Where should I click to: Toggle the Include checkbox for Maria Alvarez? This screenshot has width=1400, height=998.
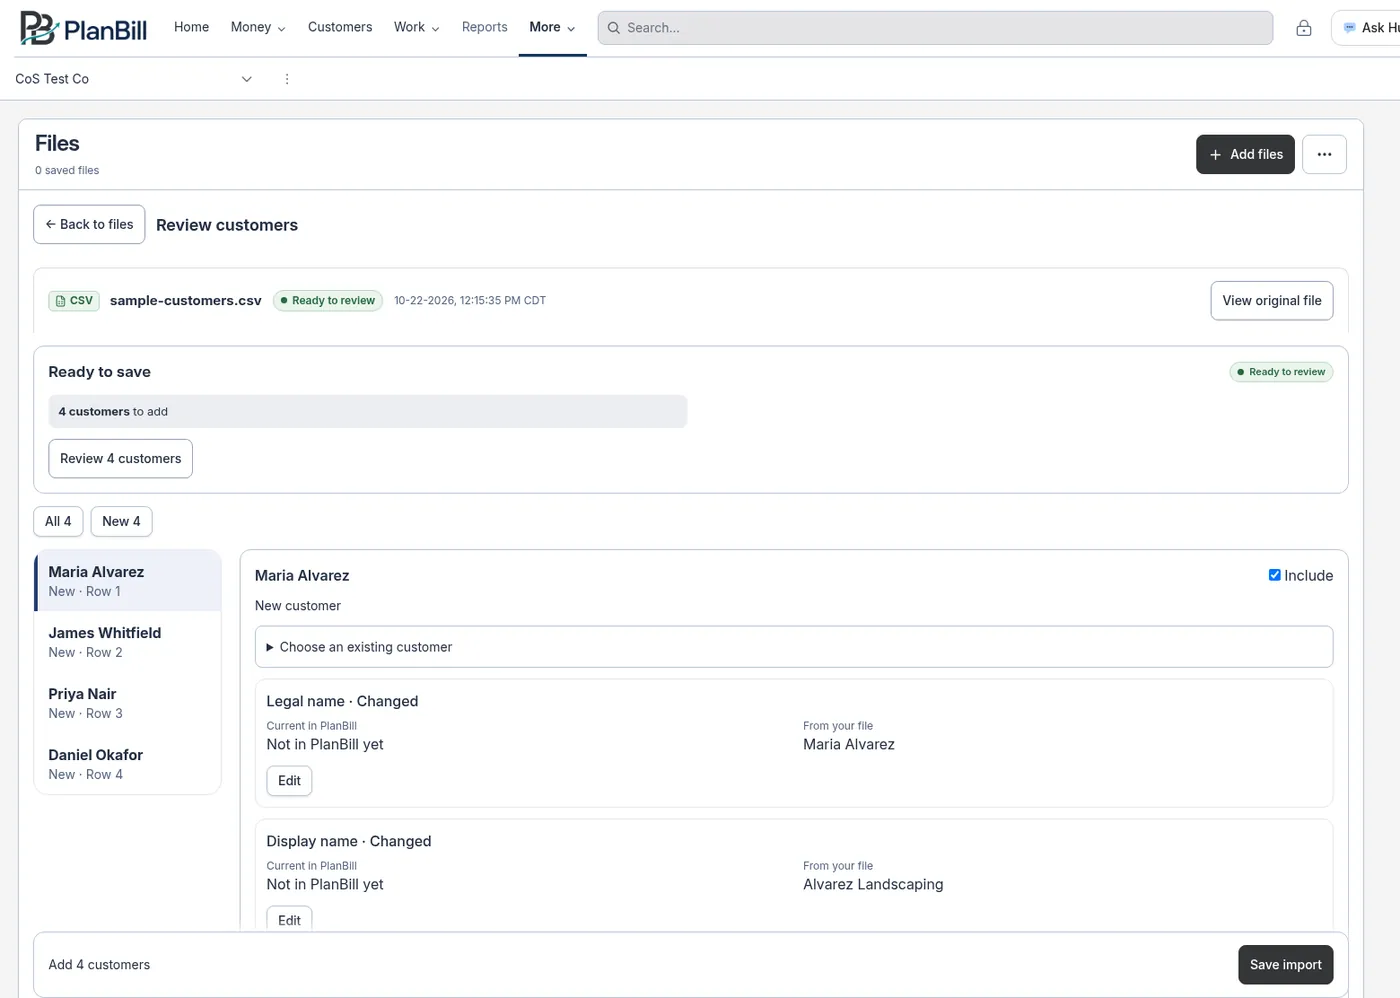pyautogui.click(x=1275, y=575)
